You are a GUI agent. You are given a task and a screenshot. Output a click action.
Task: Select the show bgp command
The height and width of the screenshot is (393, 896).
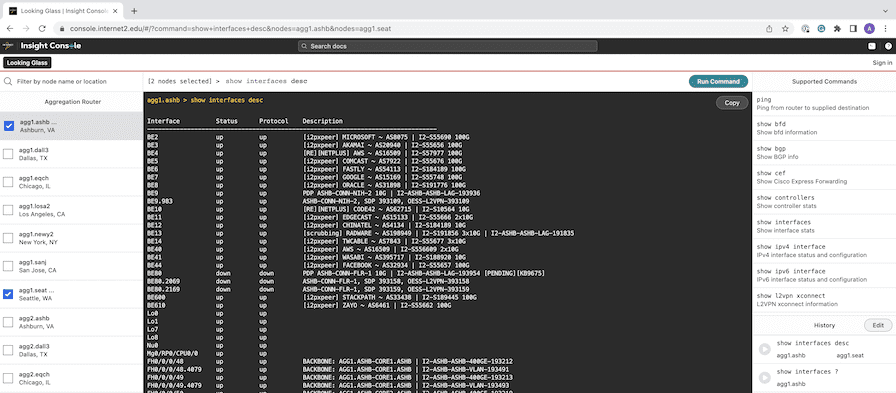pos(823,153)
